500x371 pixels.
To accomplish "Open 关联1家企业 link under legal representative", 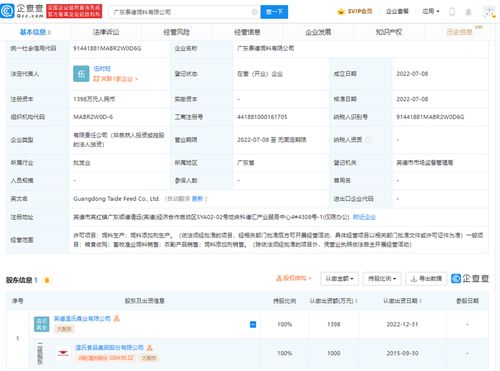I will pyautogui.click(x=115, y=79).
